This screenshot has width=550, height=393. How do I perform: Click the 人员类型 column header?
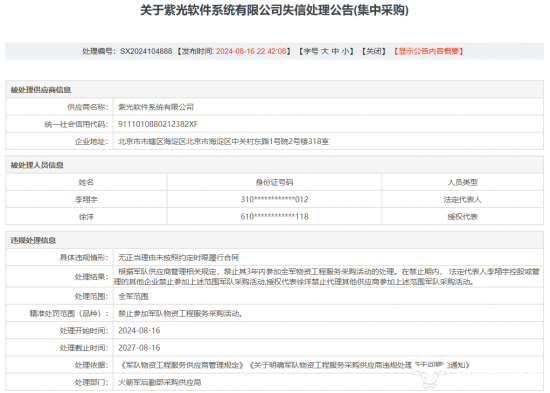462,182
